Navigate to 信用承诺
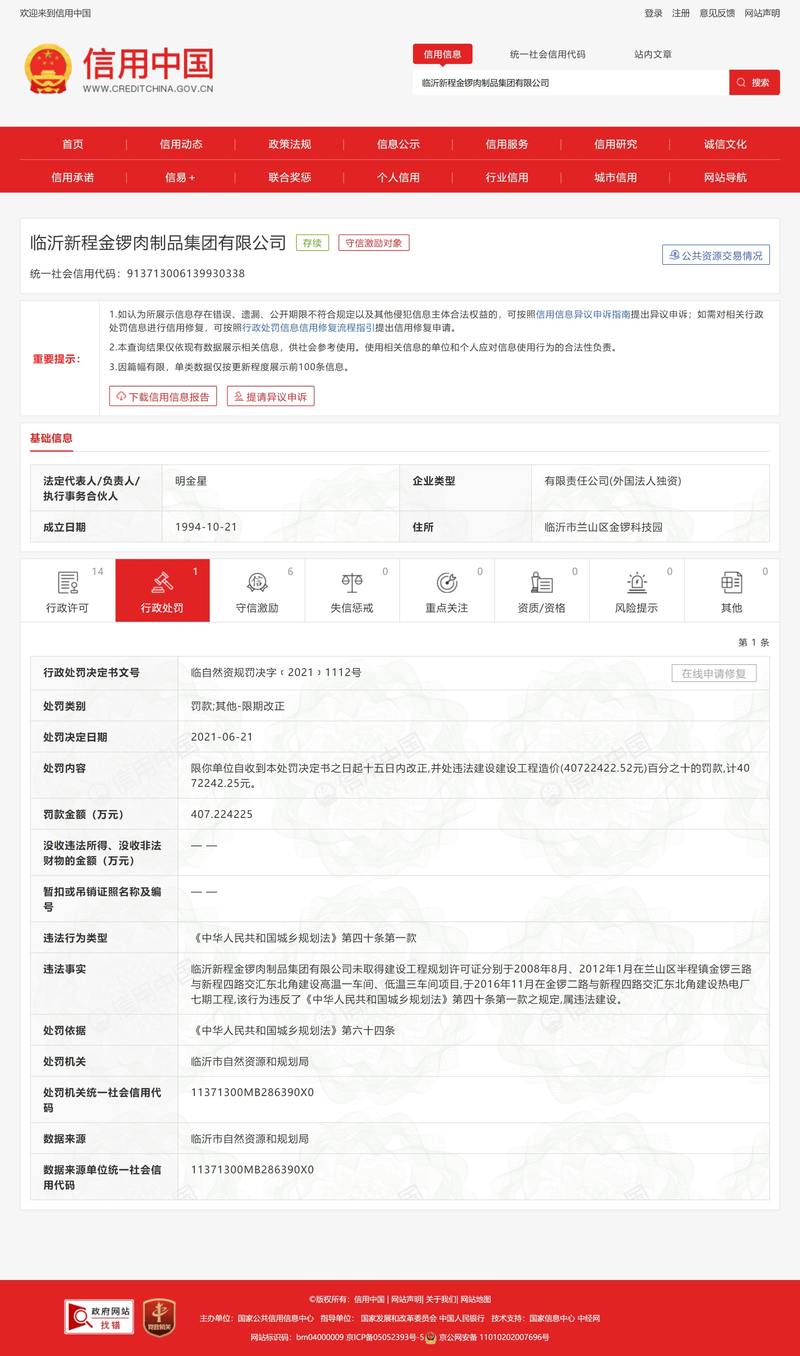Image resolution: width=800 pixels, height=1356 pixels. (73, 177)
